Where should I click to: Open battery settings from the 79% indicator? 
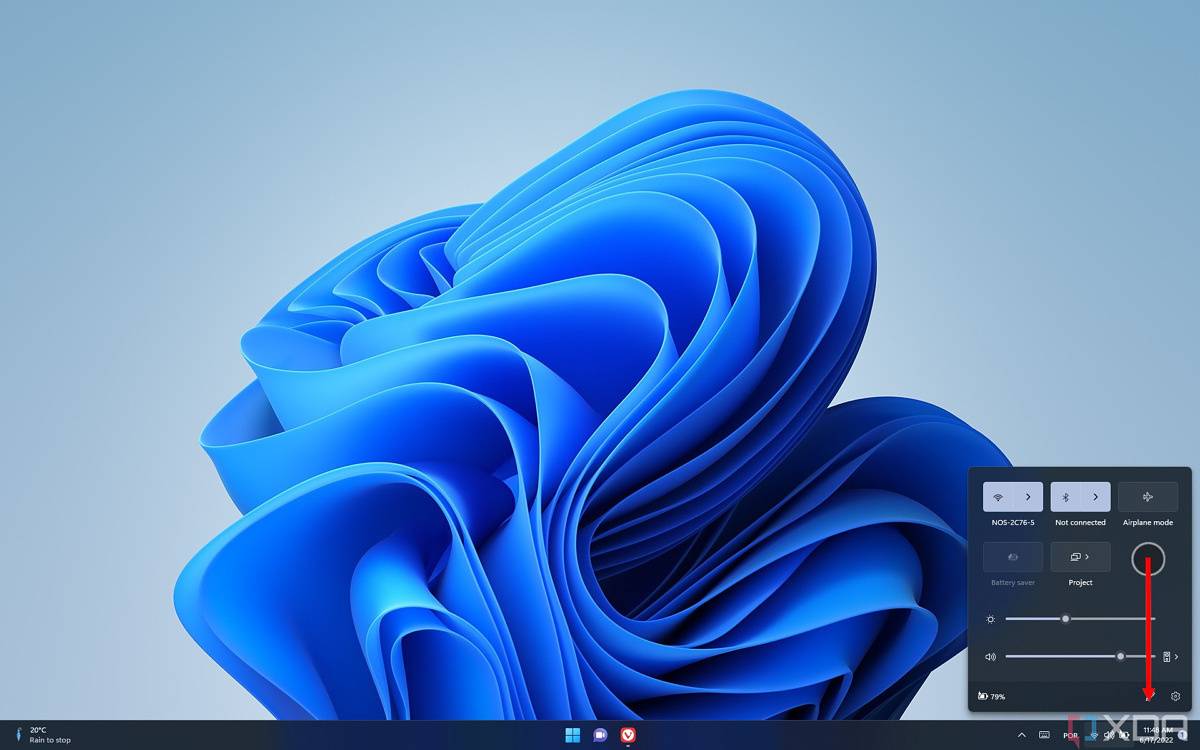click(992, 696)
